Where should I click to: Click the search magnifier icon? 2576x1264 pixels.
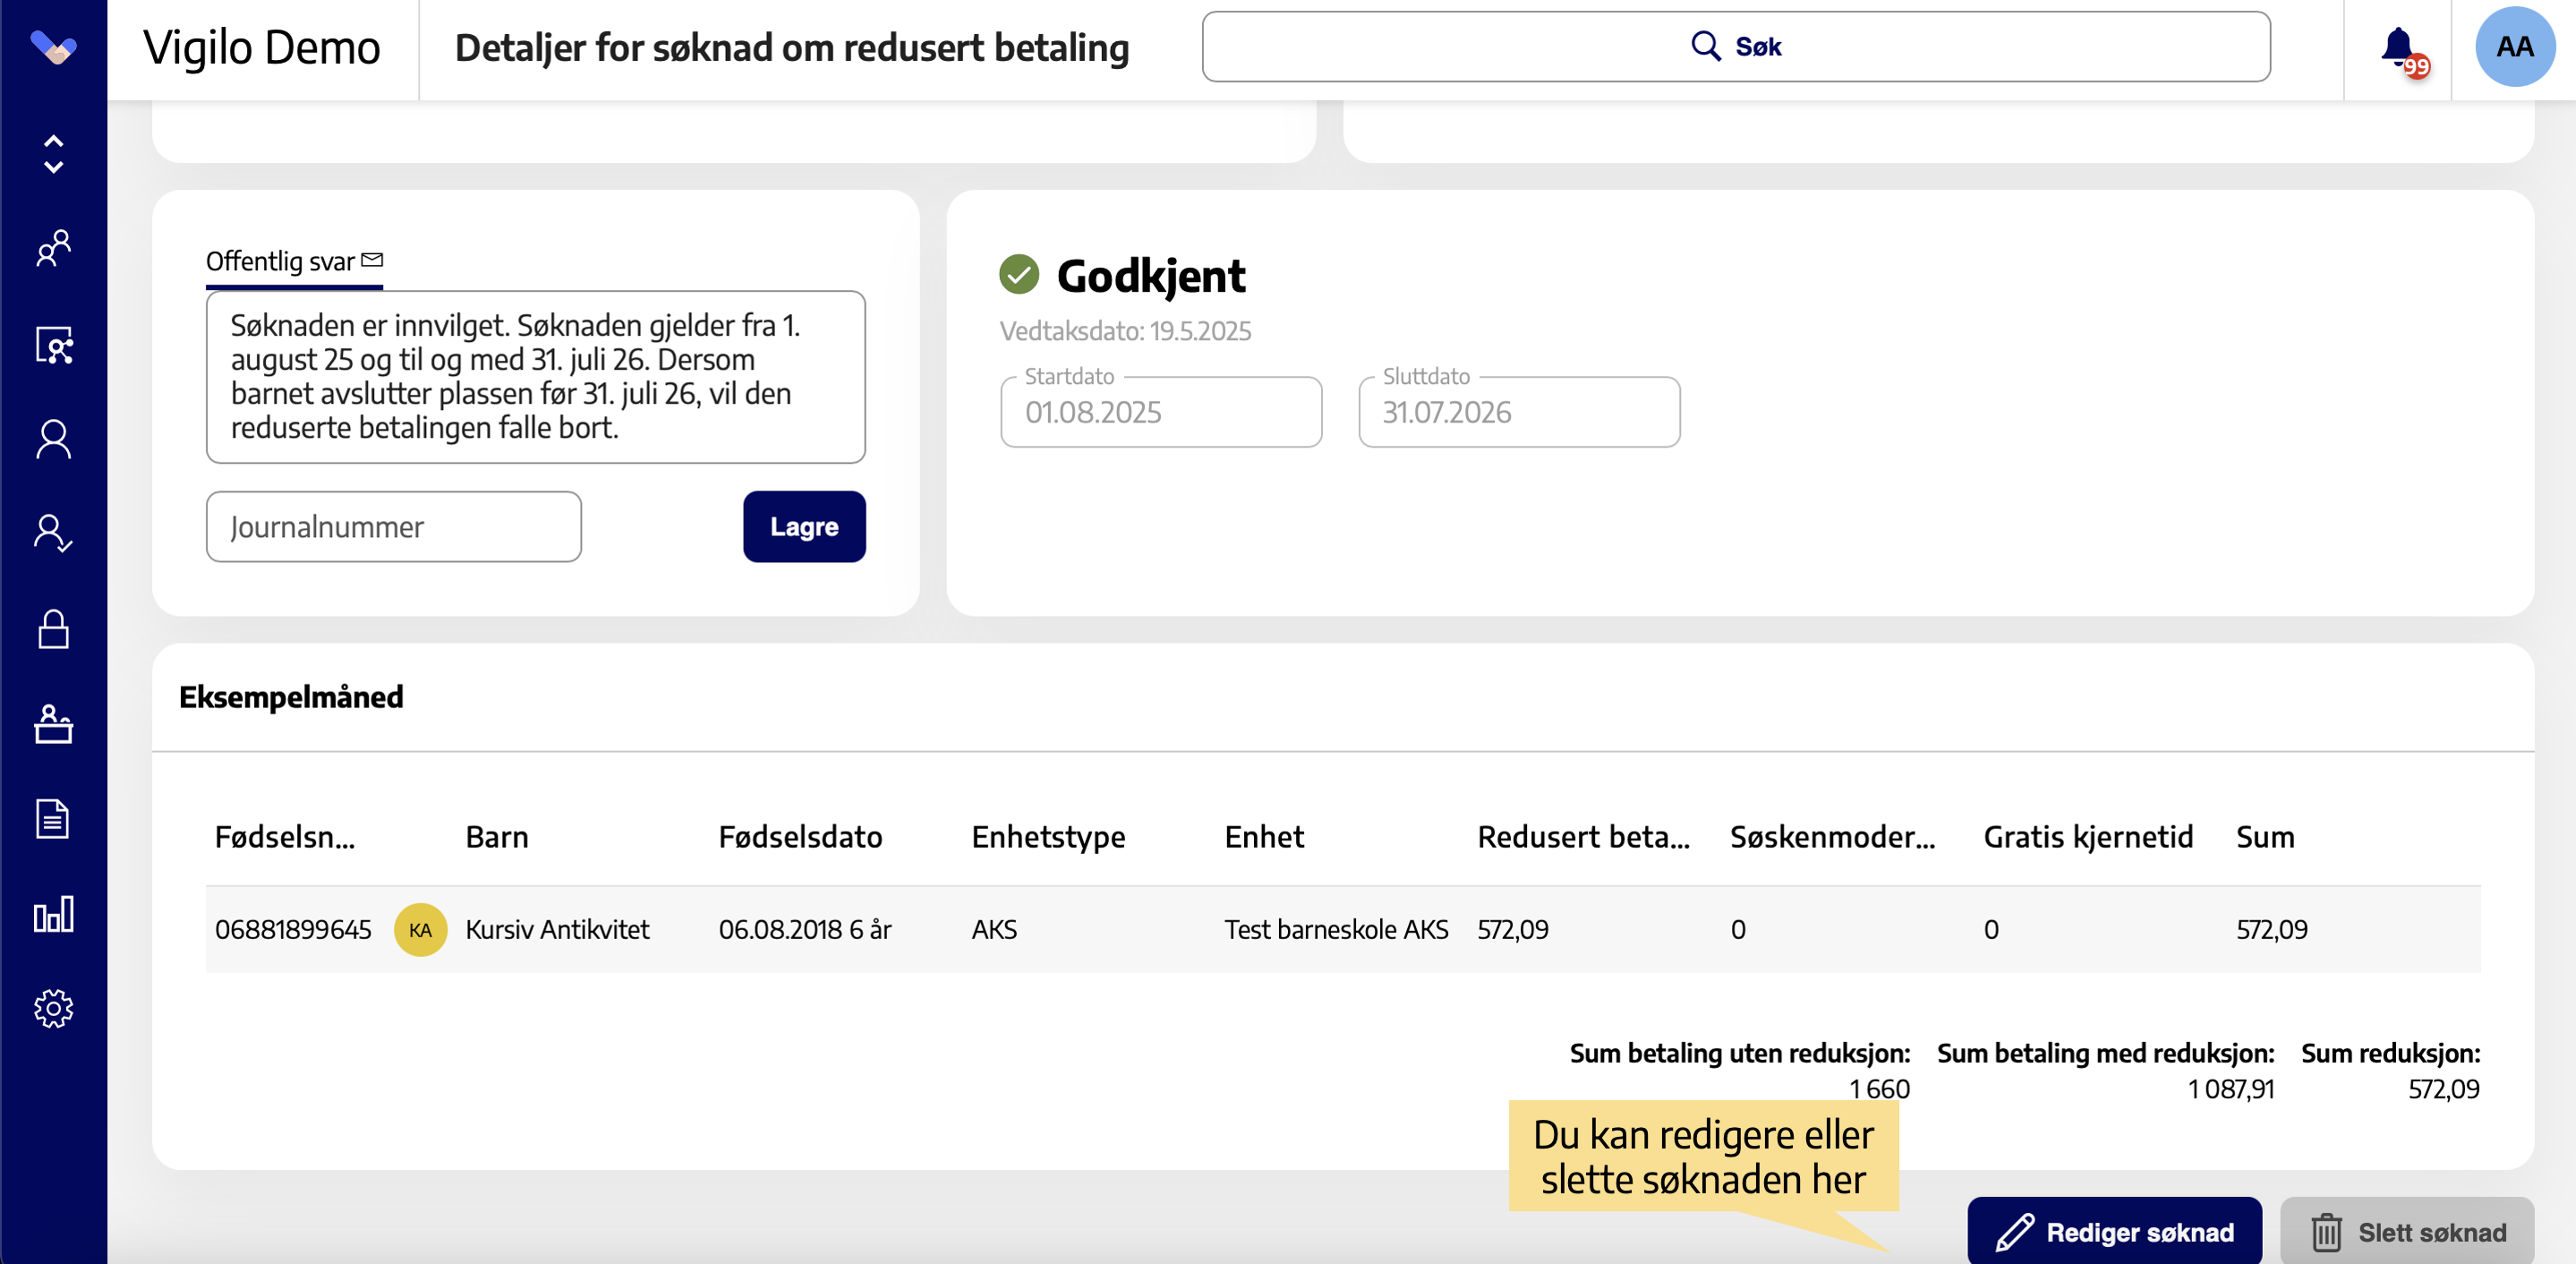[x=1705, y=46]
